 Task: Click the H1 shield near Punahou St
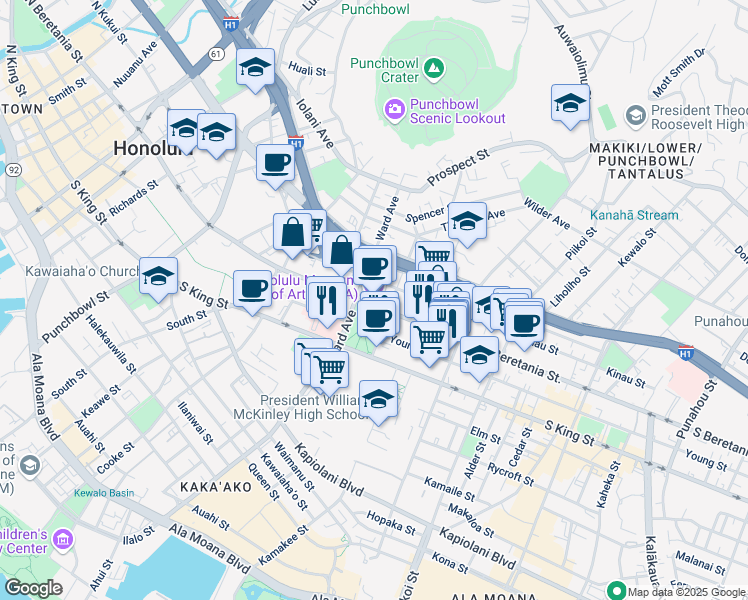point(686,353)
